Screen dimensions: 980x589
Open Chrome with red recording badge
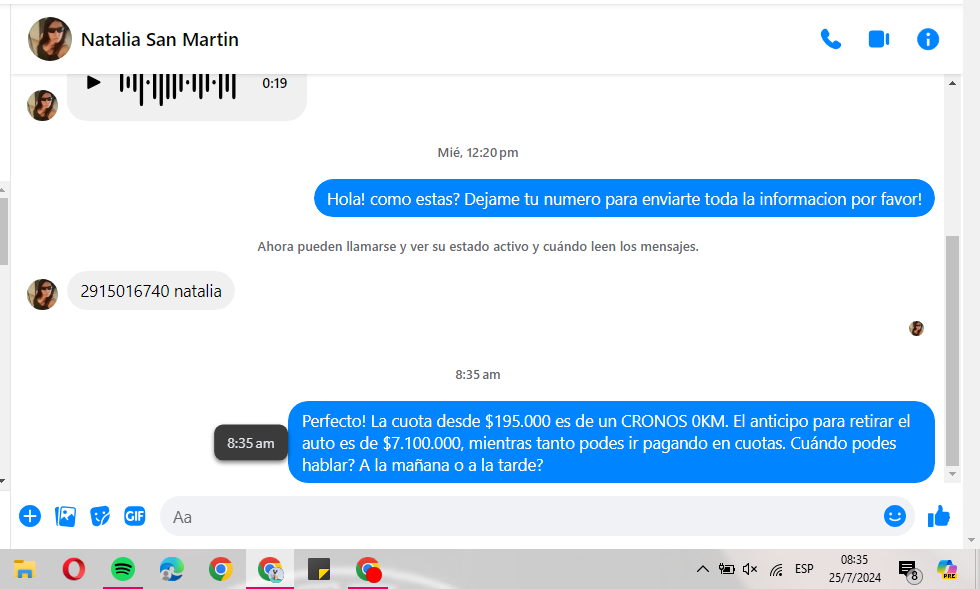pyautogui.click(x=368, y=570)
